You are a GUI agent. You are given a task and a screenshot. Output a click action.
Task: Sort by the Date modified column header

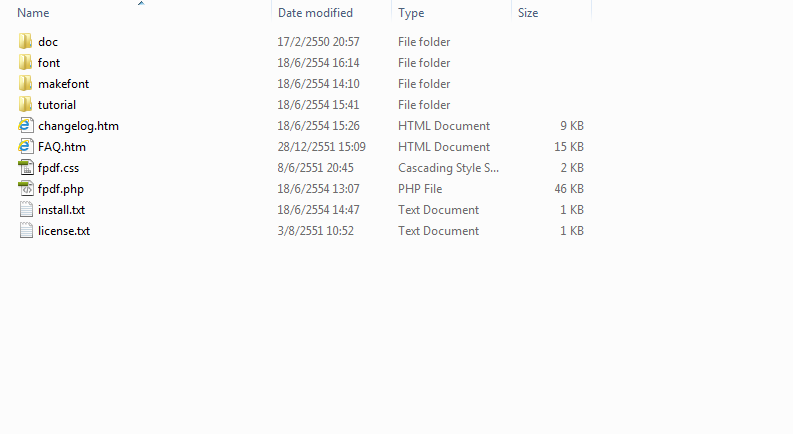tap(315, 13)
